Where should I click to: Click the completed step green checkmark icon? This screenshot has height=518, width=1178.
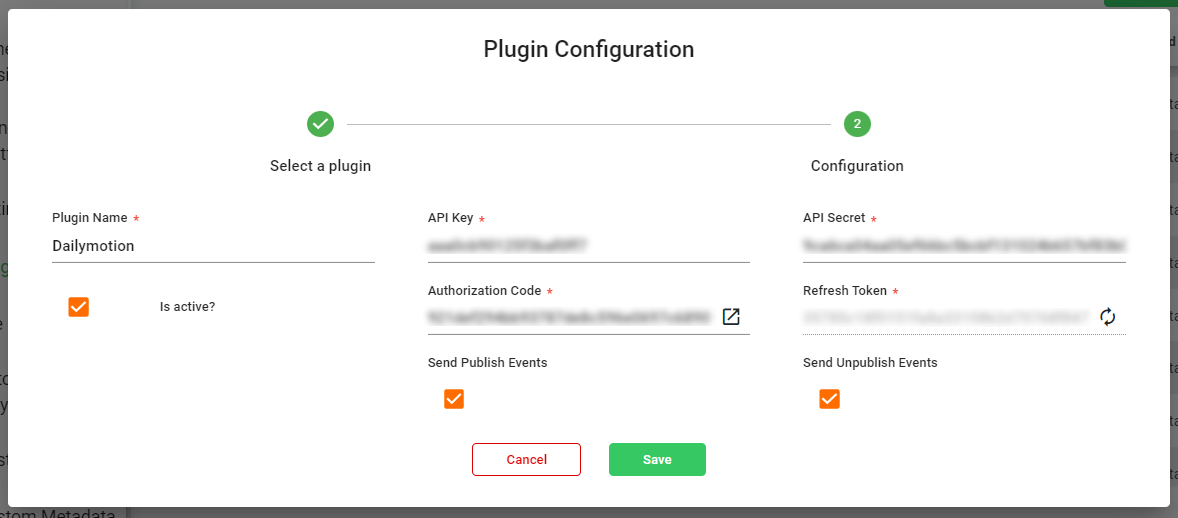point(320,124)
